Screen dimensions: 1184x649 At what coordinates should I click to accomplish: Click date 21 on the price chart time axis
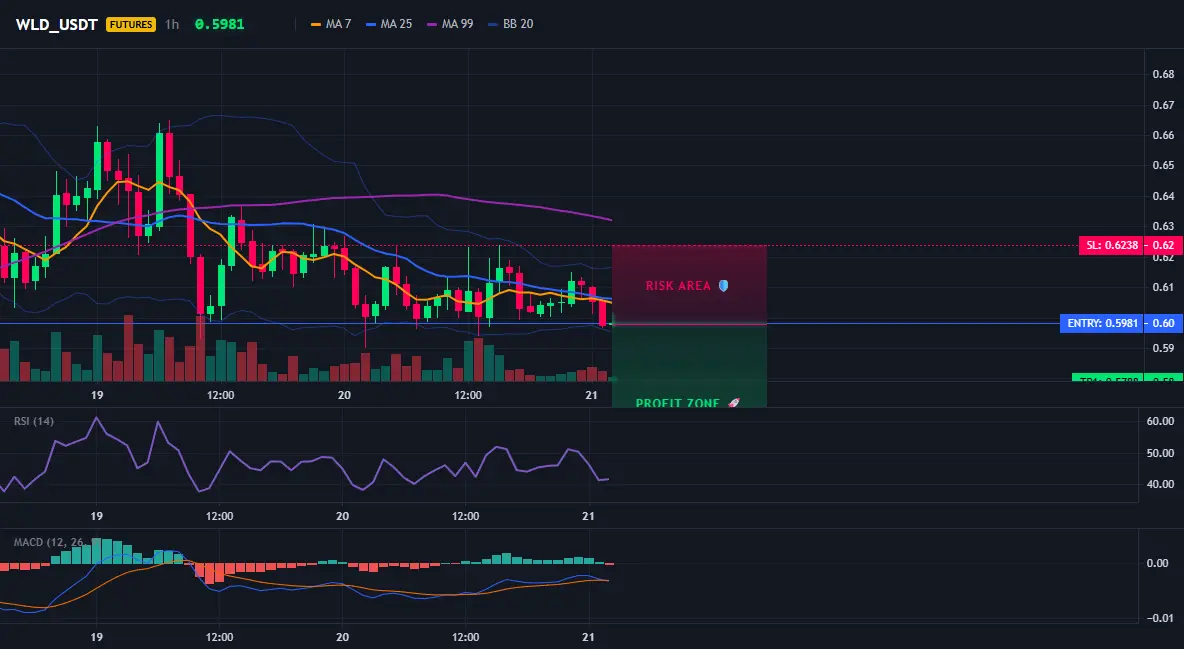[591, 395]
